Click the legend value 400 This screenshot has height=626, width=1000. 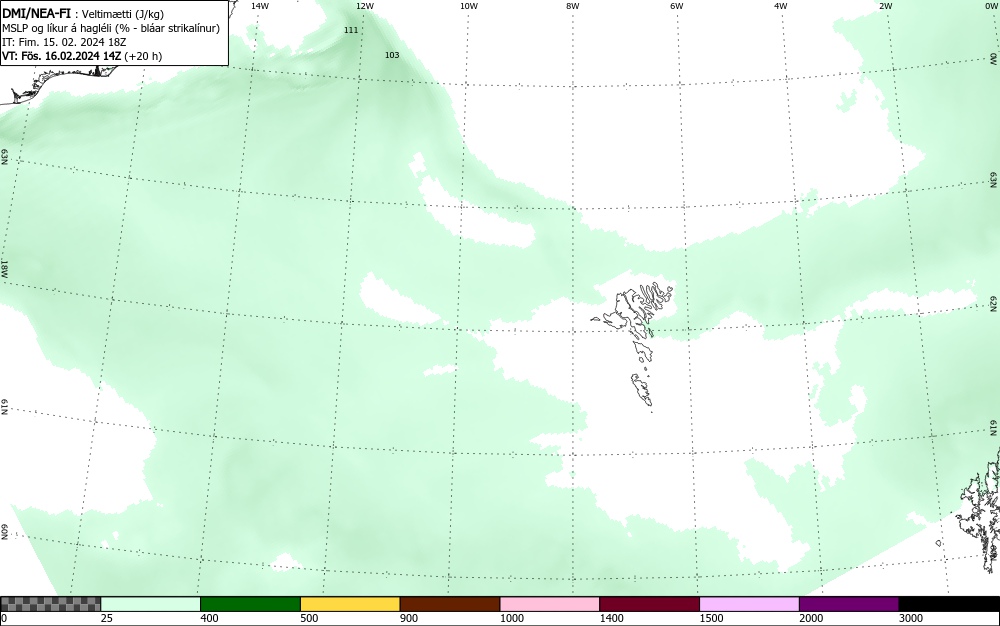click(x=209, y=618)
